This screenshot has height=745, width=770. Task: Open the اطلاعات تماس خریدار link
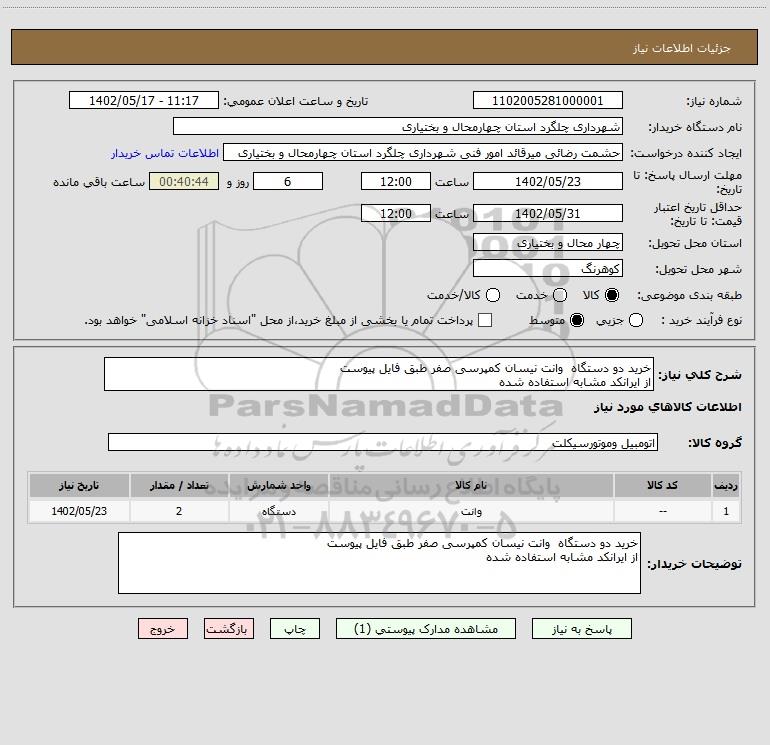click(165, 153)
